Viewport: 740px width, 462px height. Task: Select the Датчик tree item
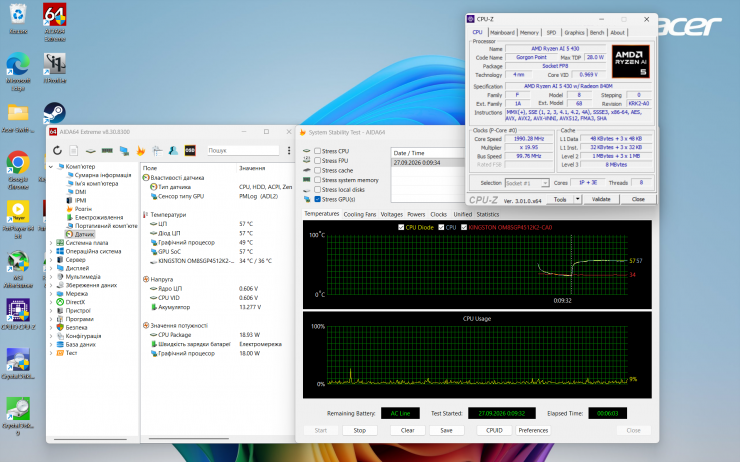(x=84, y=235)
